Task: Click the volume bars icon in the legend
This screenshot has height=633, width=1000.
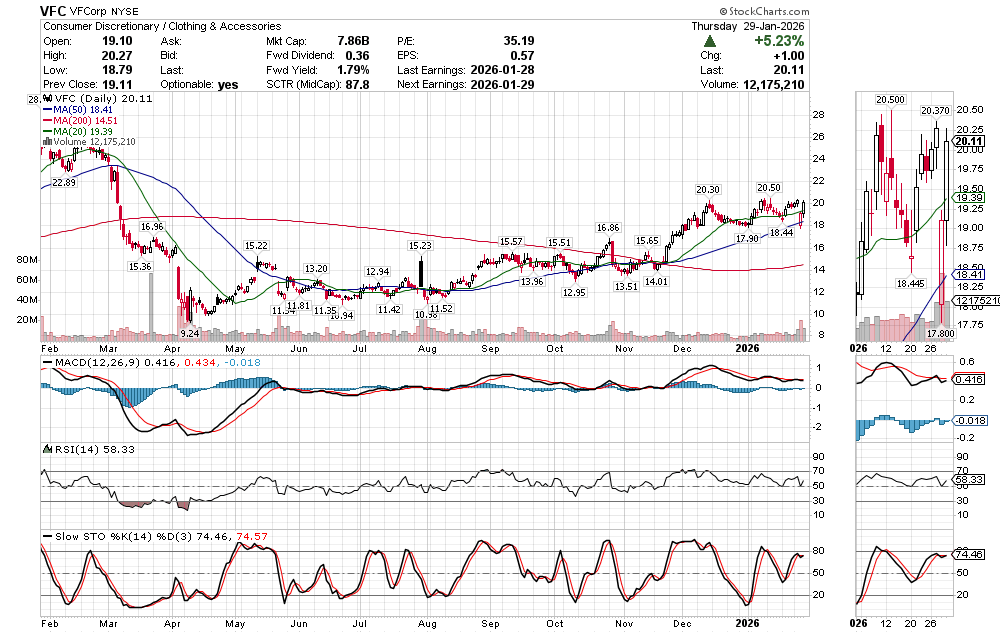Action: pos(47,142)
